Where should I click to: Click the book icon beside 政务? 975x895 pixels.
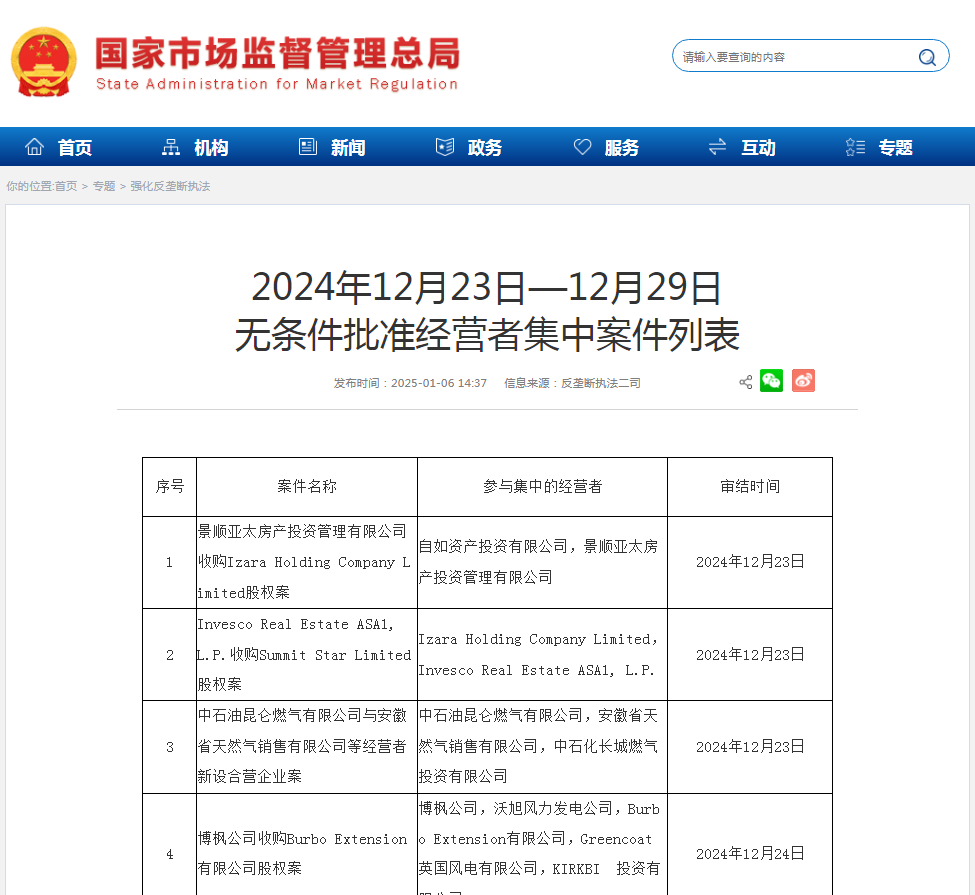pyautogui.click(x=445, y=147)
